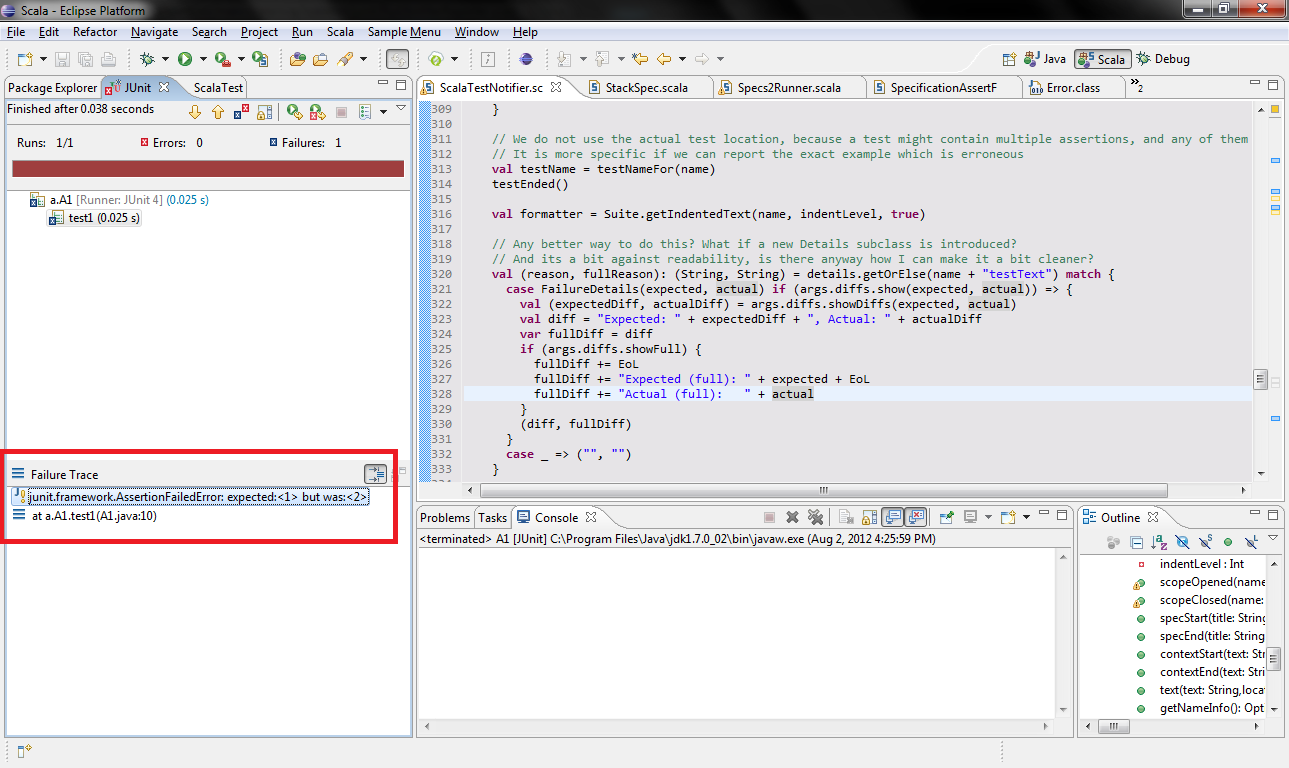1289x768 pixels.
Task: Click the Last Edit Location arrow icon
Action: (x=639, y=59)
